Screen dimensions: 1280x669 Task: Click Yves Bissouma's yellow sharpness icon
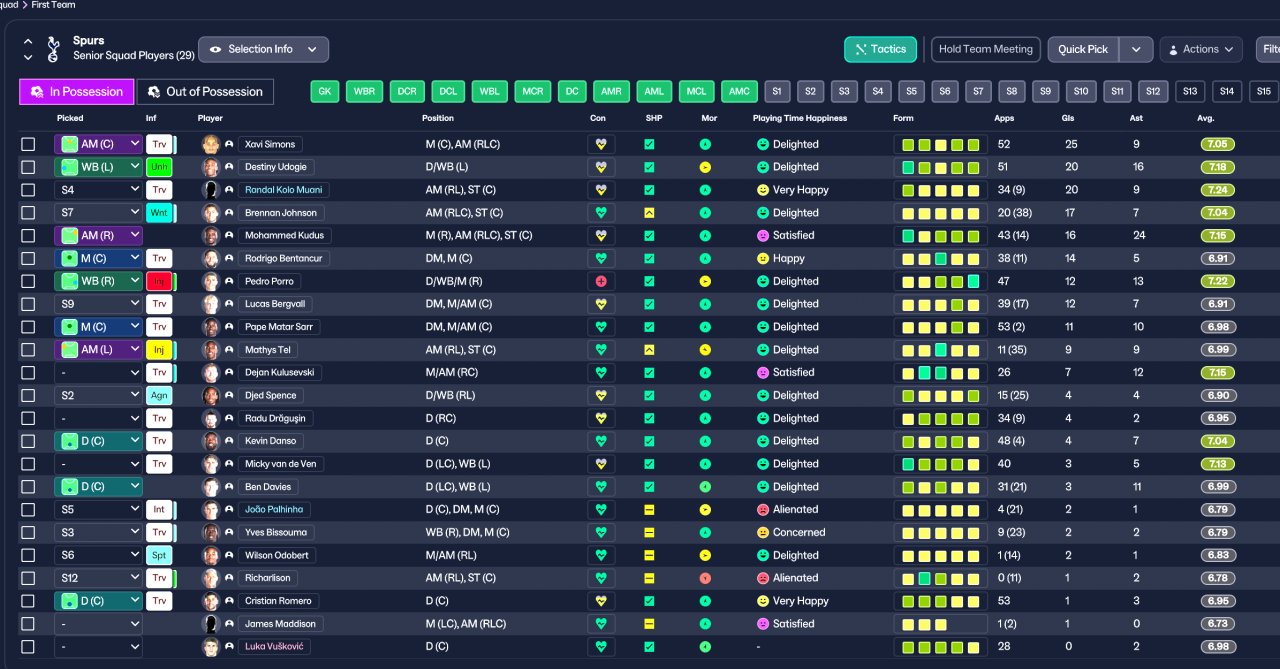click(649, 532)
